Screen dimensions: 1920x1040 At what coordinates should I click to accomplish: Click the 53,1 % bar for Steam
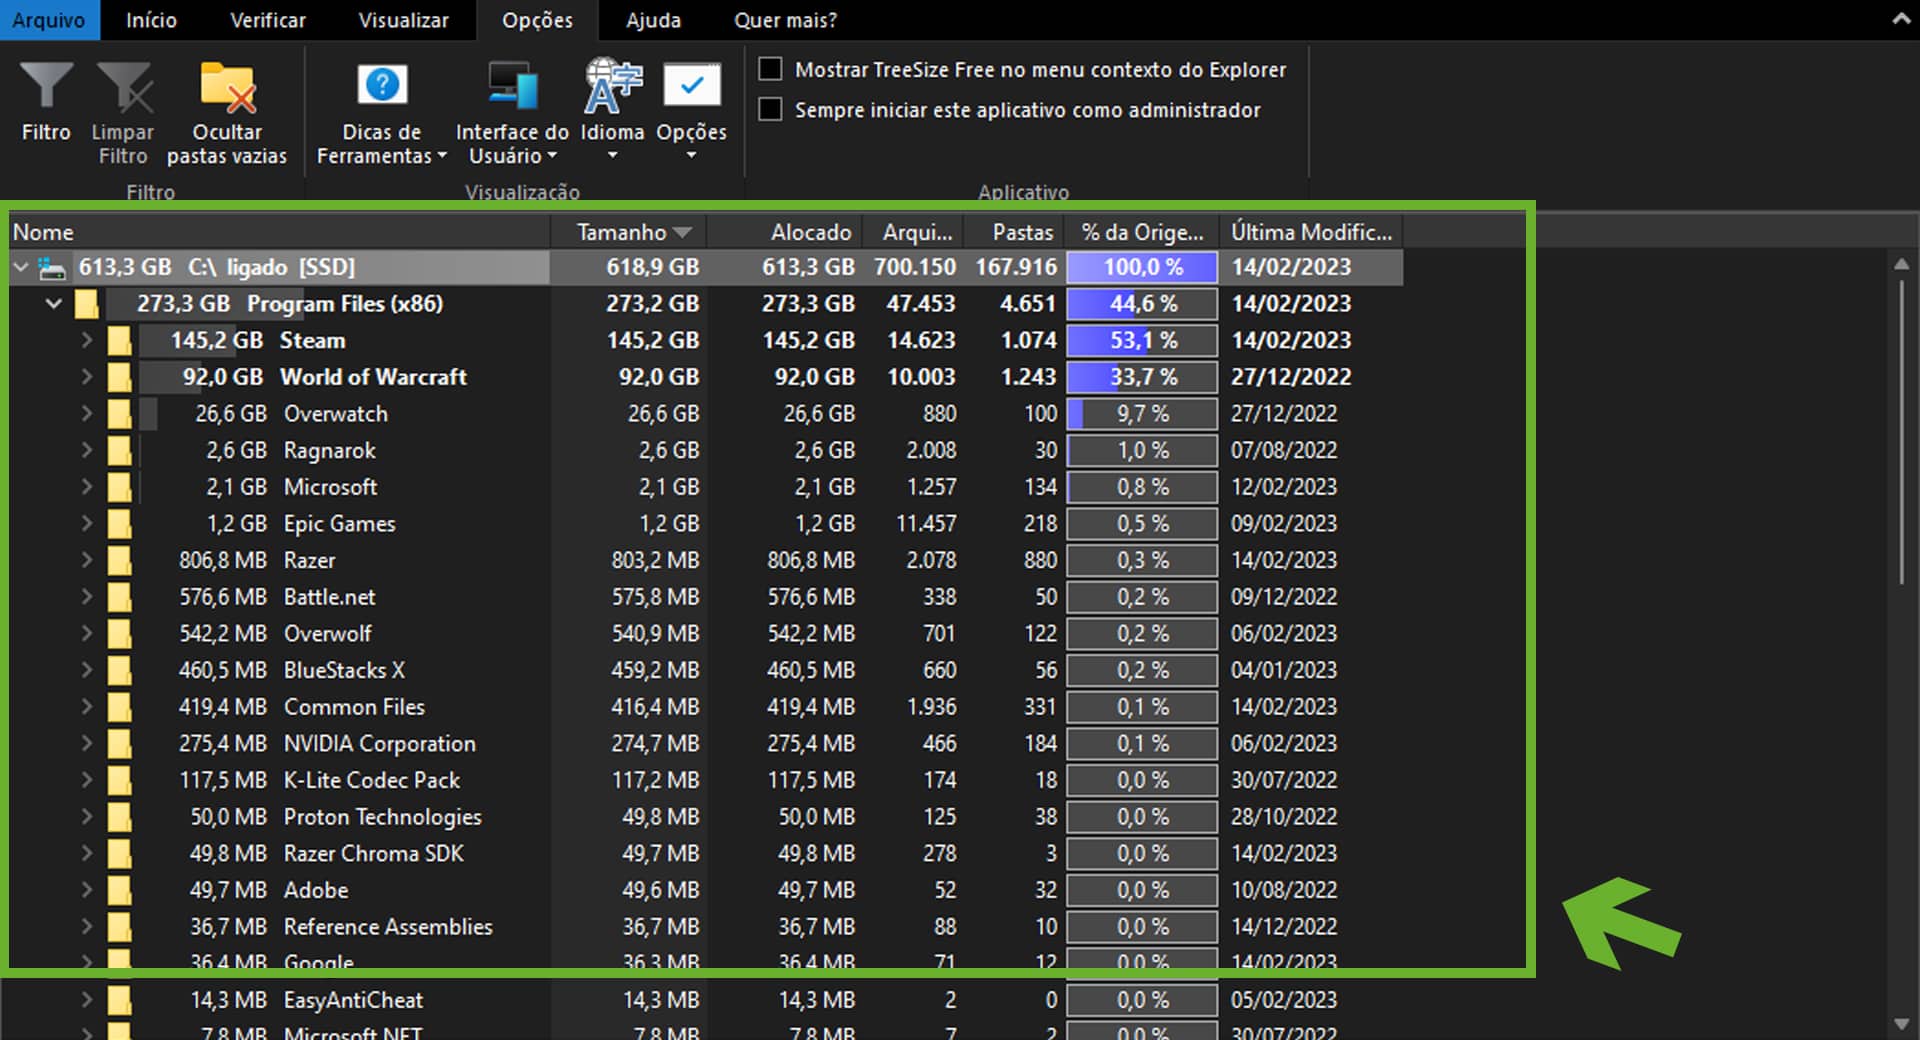point(1142,341)
